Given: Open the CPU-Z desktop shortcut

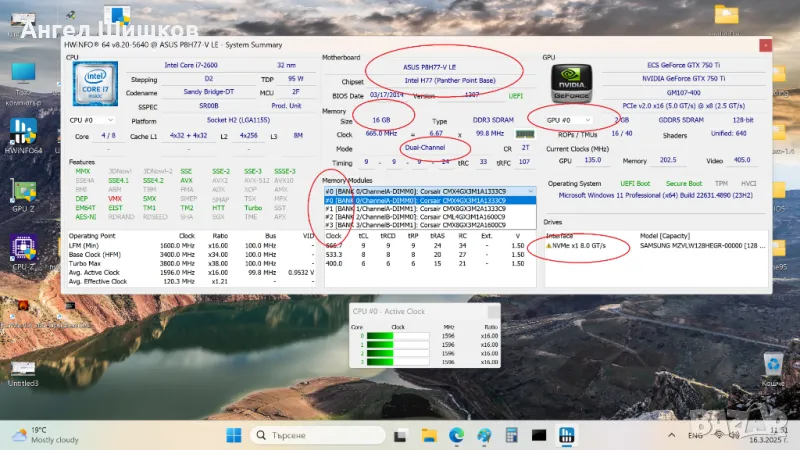Looking at the screenshot, I should (23, 250).
